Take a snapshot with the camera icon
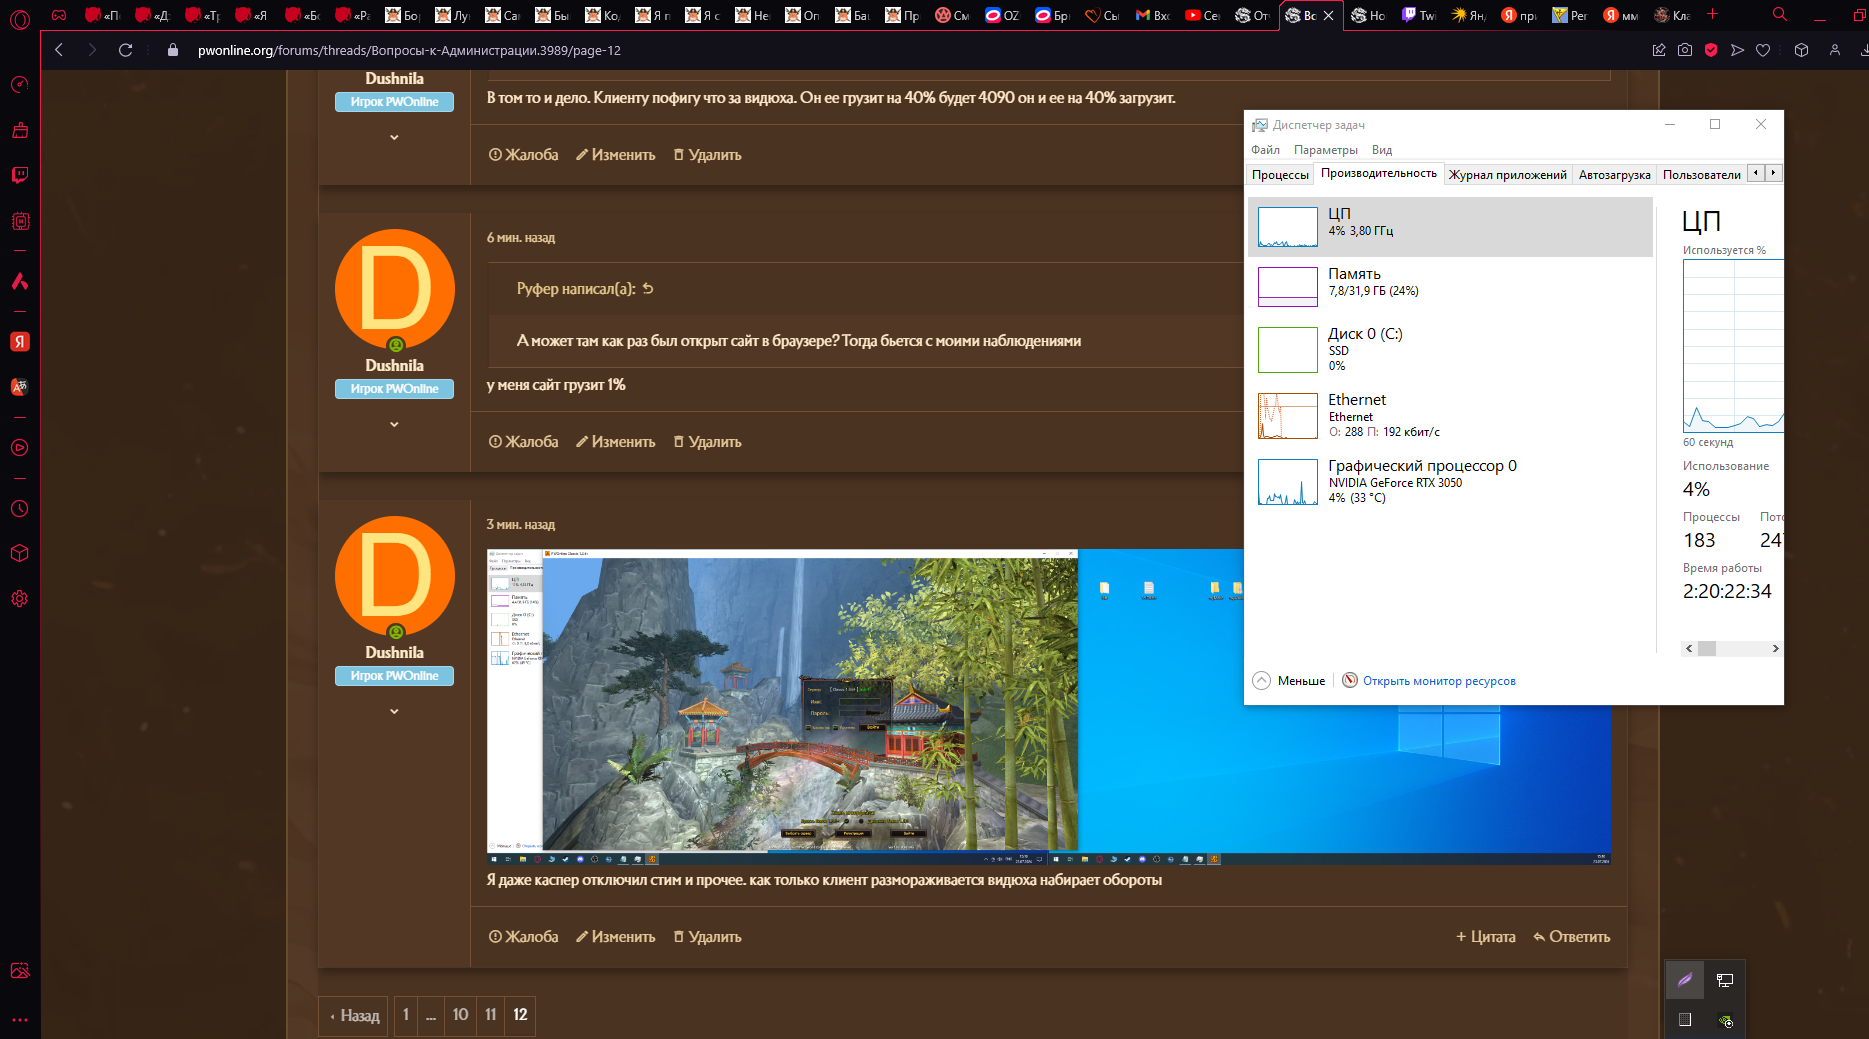 click(1685, 50)
